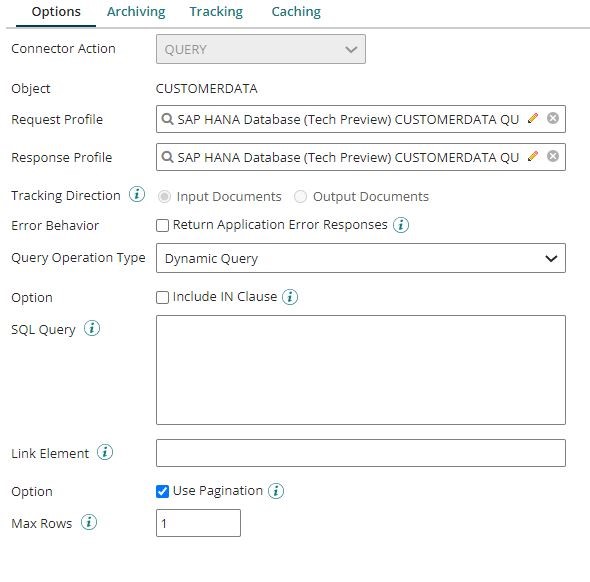View Max Rows info tooltip
This screenshot has height=582, width=590.
89,522
